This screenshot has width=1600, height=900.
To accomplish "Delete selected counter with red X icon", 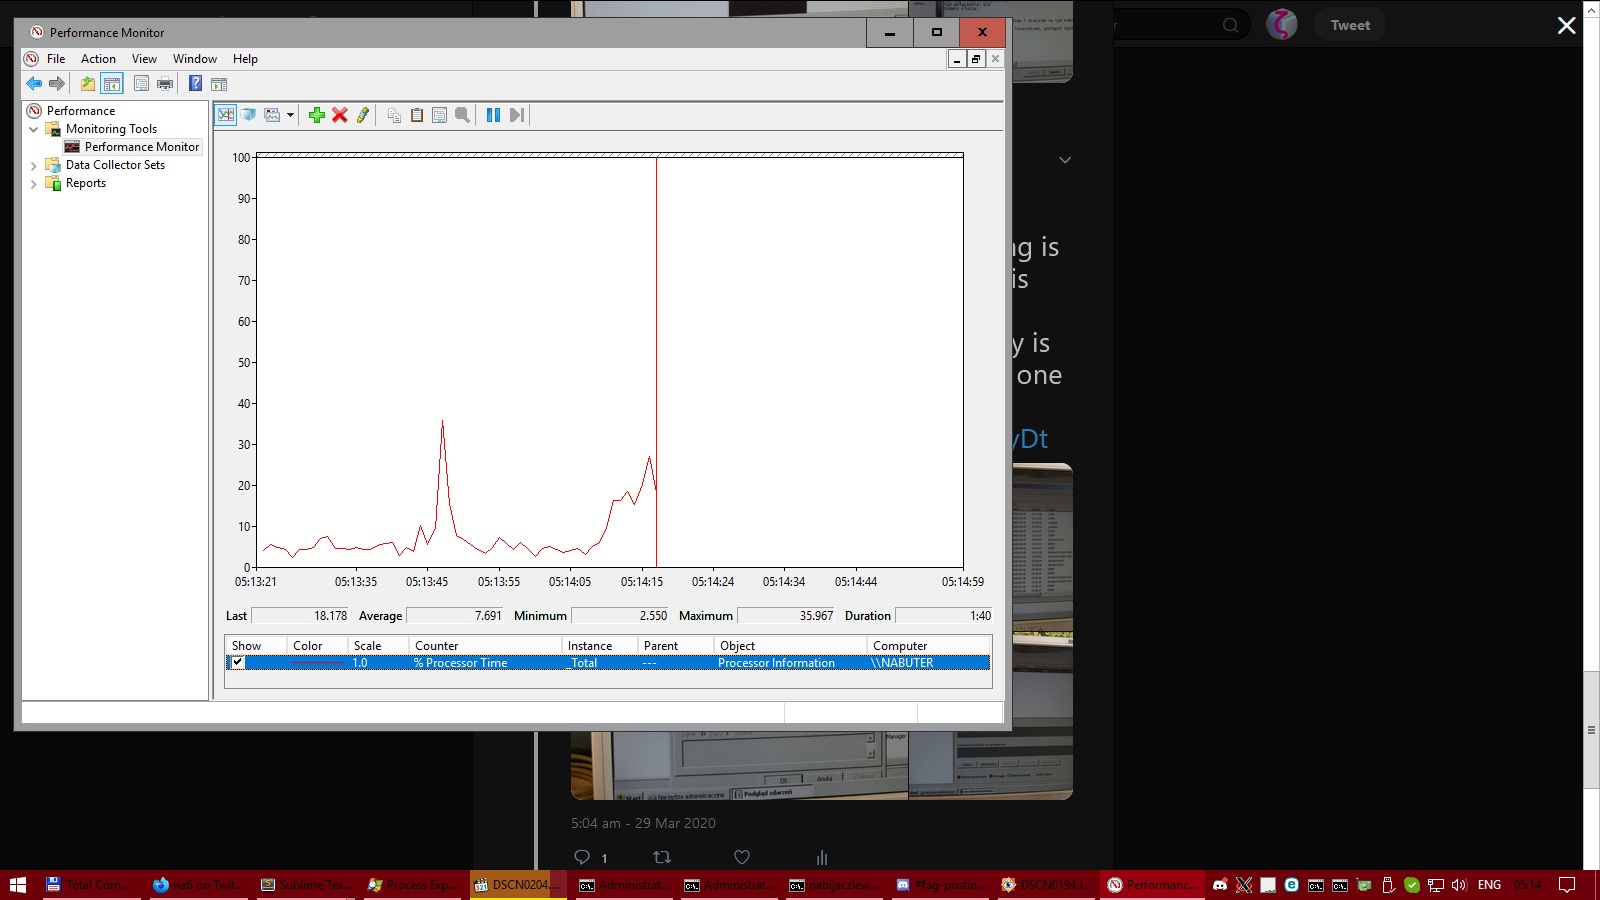I will pyautogui.click(x=340, y=115).
